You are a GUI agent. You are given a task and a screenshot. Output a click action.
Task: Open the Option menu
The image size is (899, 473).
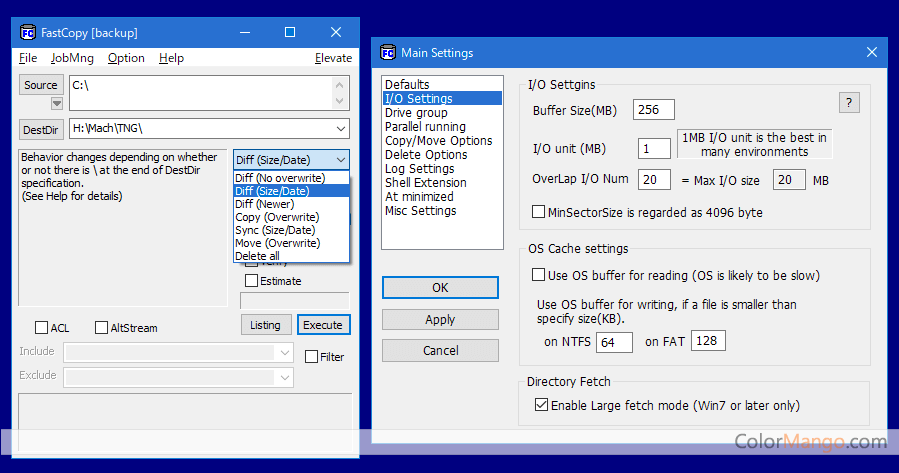tap(126, 58)
